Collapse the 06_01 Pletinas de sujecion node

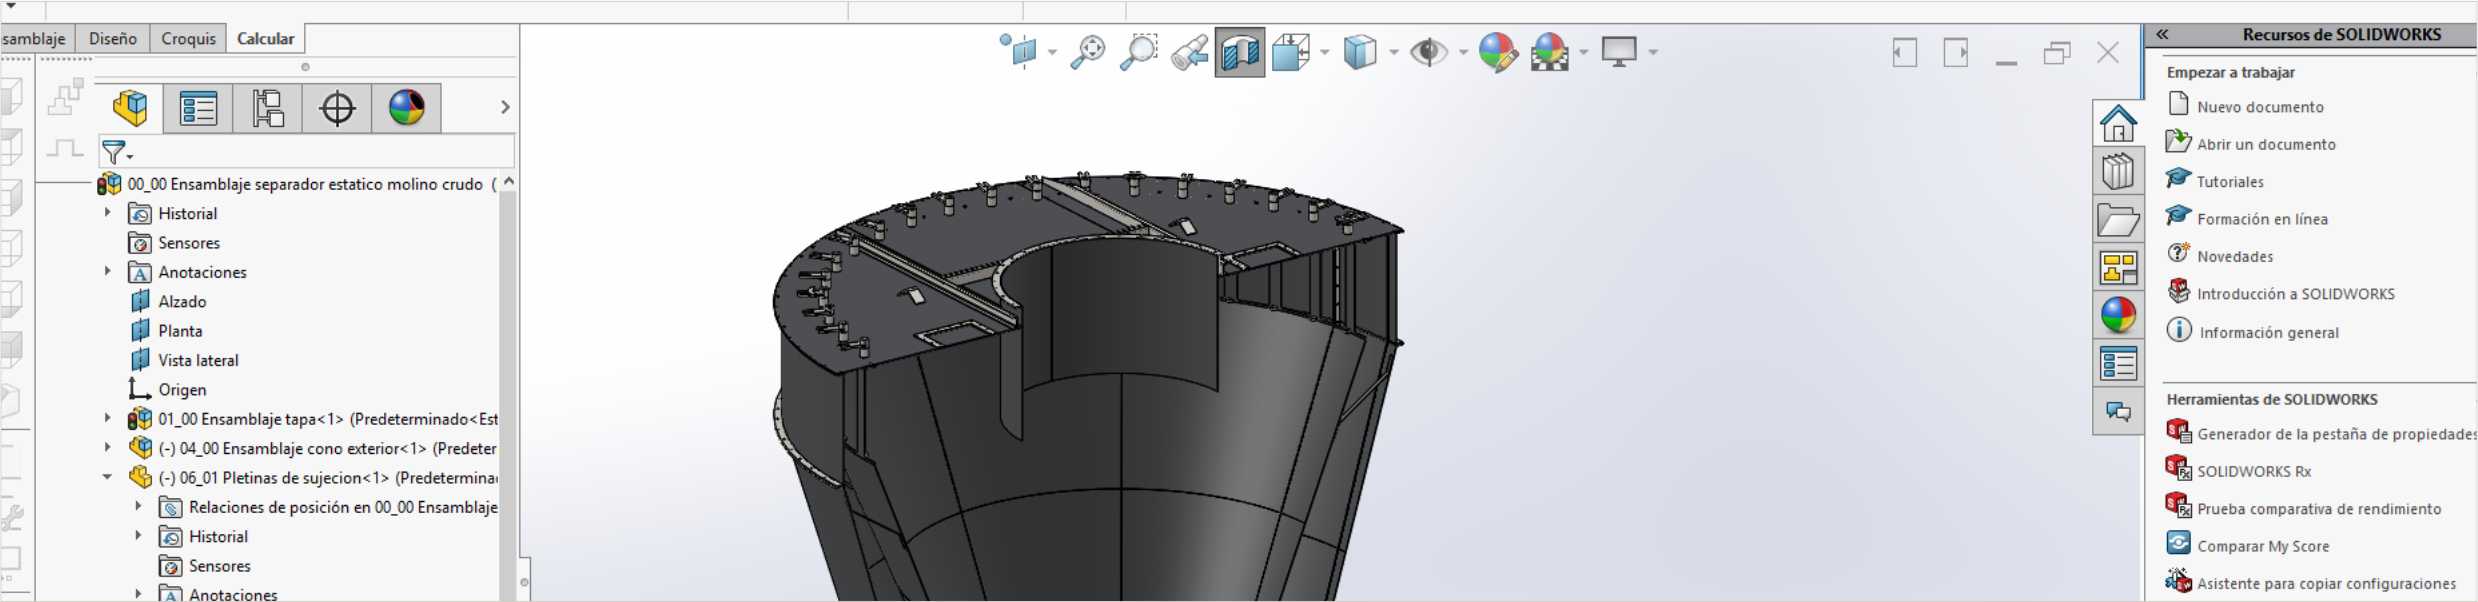coord(107,477)
